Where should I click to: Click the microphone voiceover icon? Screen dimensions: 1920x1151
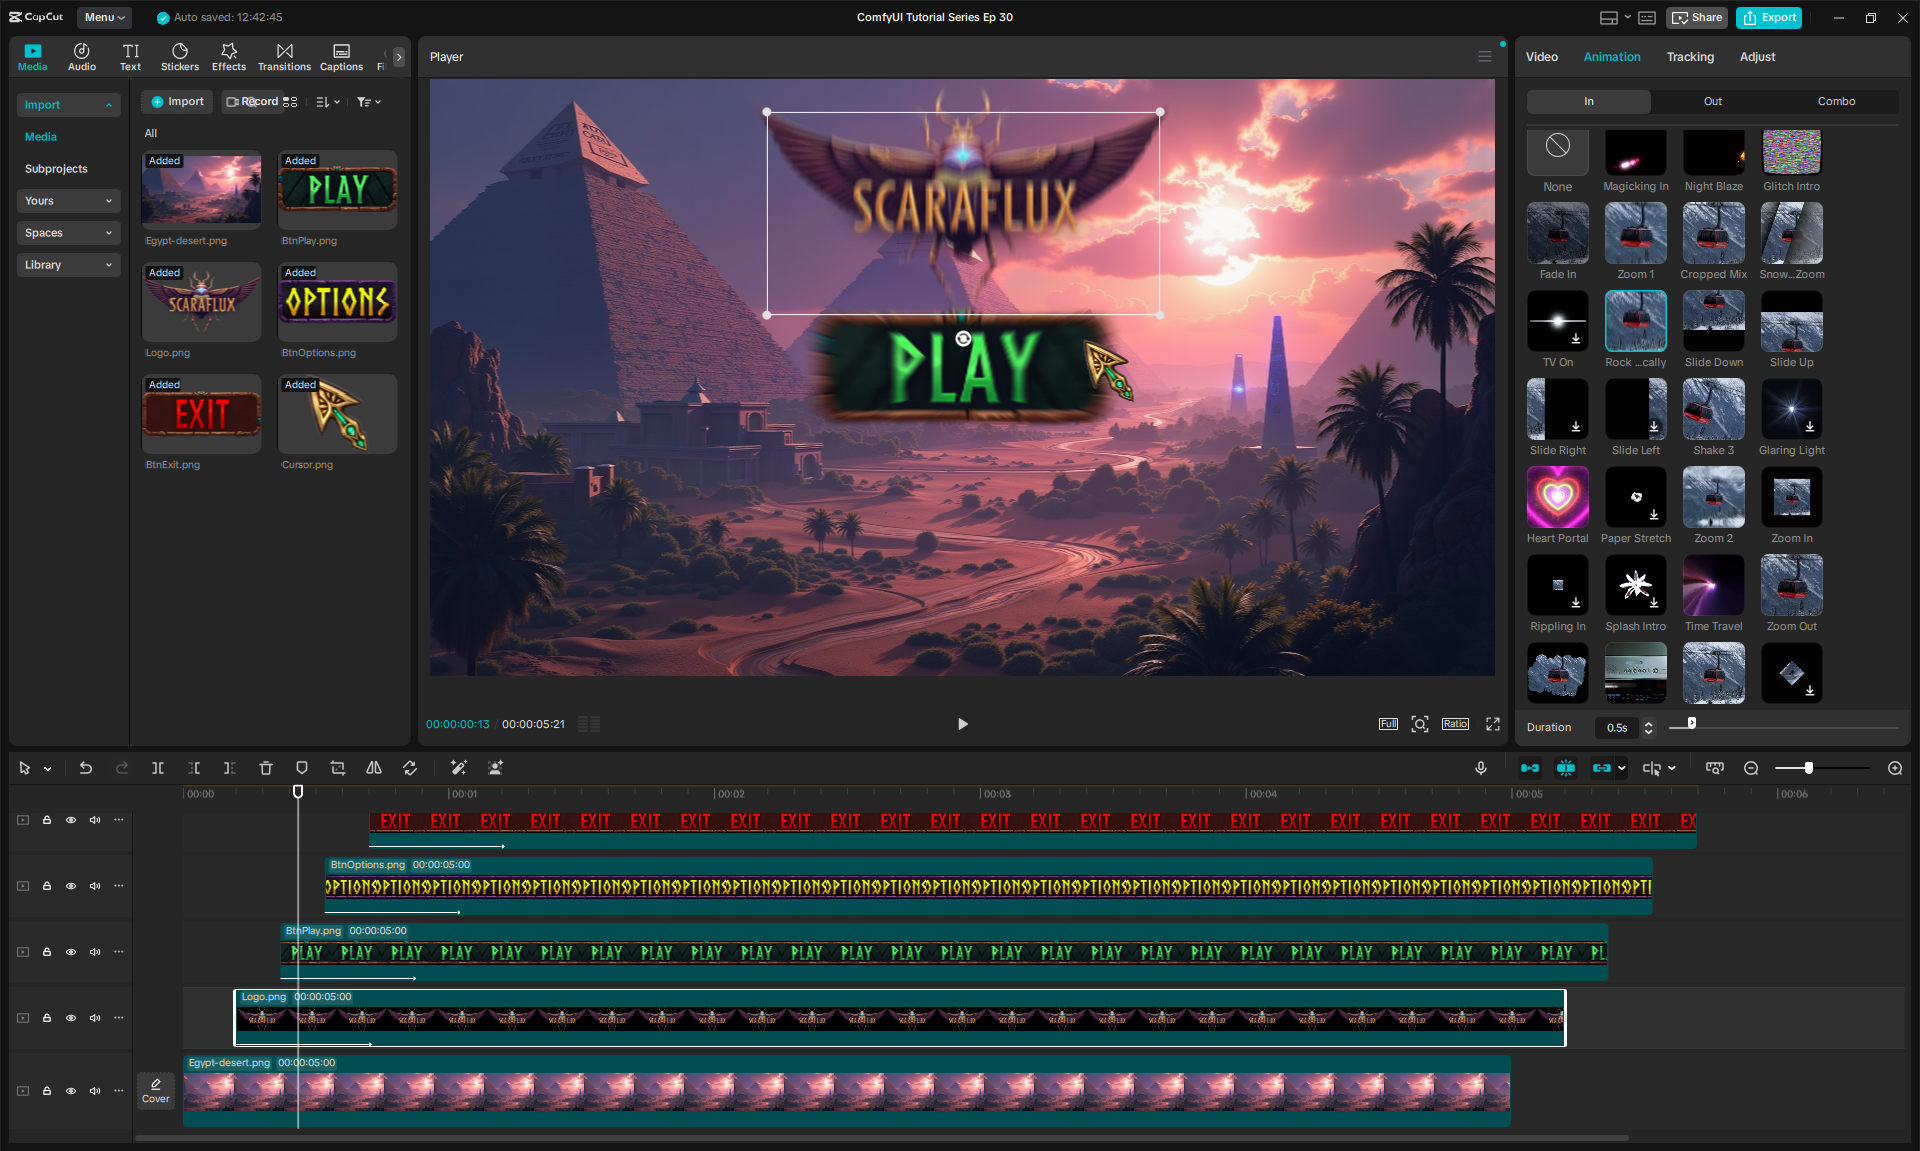[1481, 768]
